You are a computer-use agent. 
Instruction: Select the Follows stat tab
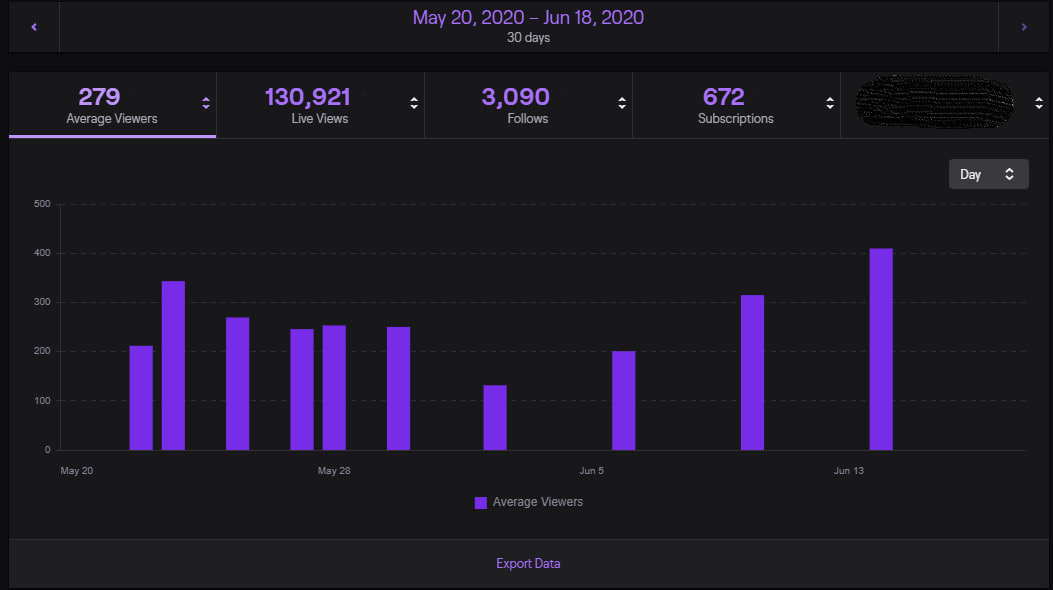point(528,105)
